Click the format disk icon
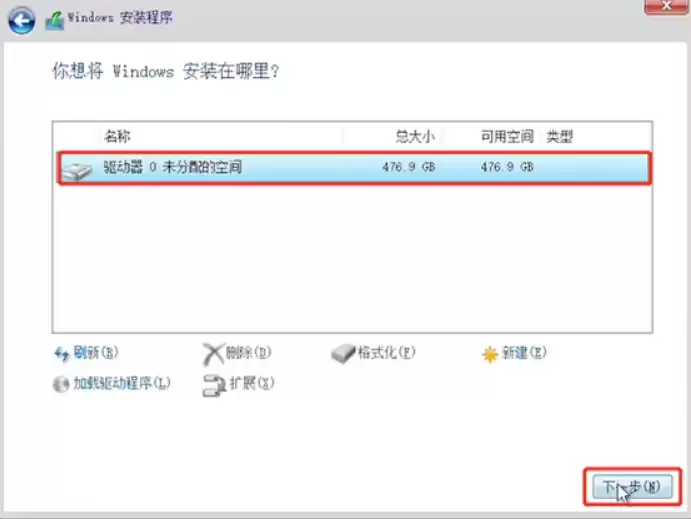This screenshot has height=519, width=691. pyautogui.click(x=343, y=354)
